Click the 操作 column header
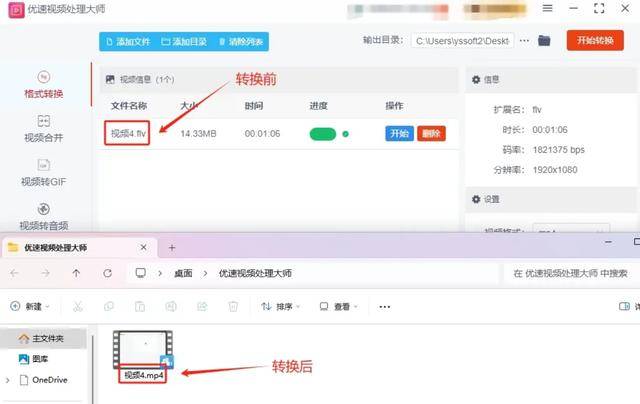This screenshot has height=404, width=640. 394,106
